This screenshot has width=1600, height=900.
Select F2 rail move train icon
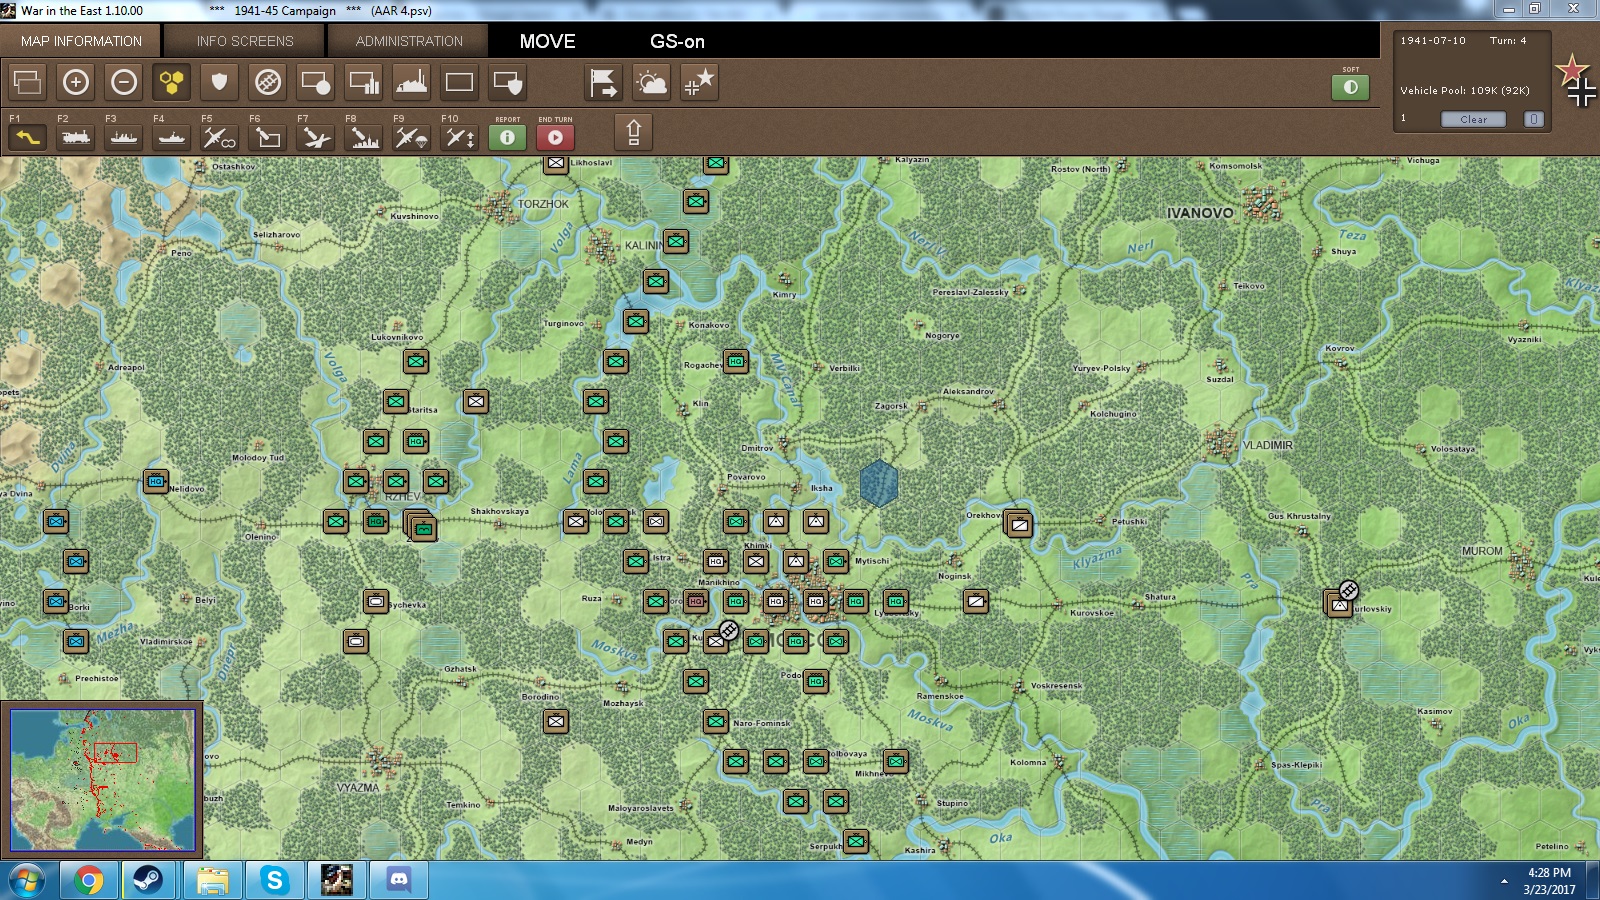[x=76, y=137]
